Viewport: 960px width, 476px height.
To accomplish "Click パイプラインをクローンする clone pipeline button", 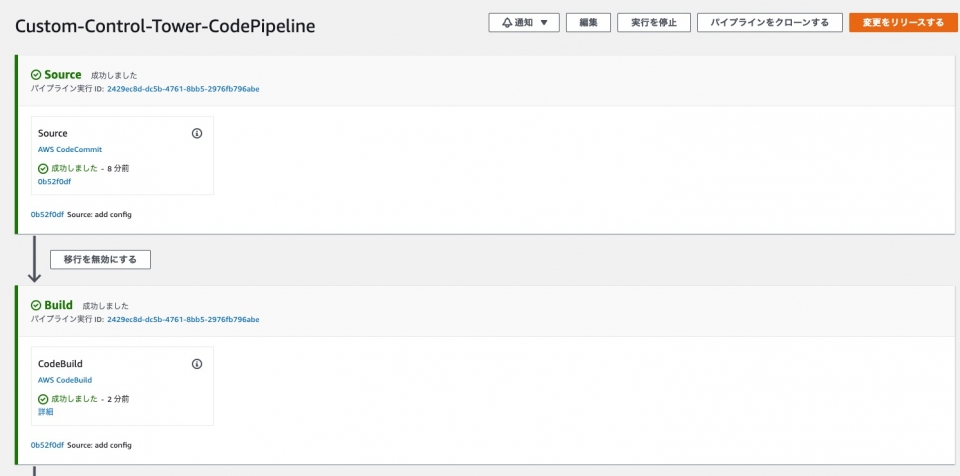I will [x=769, y=23].
